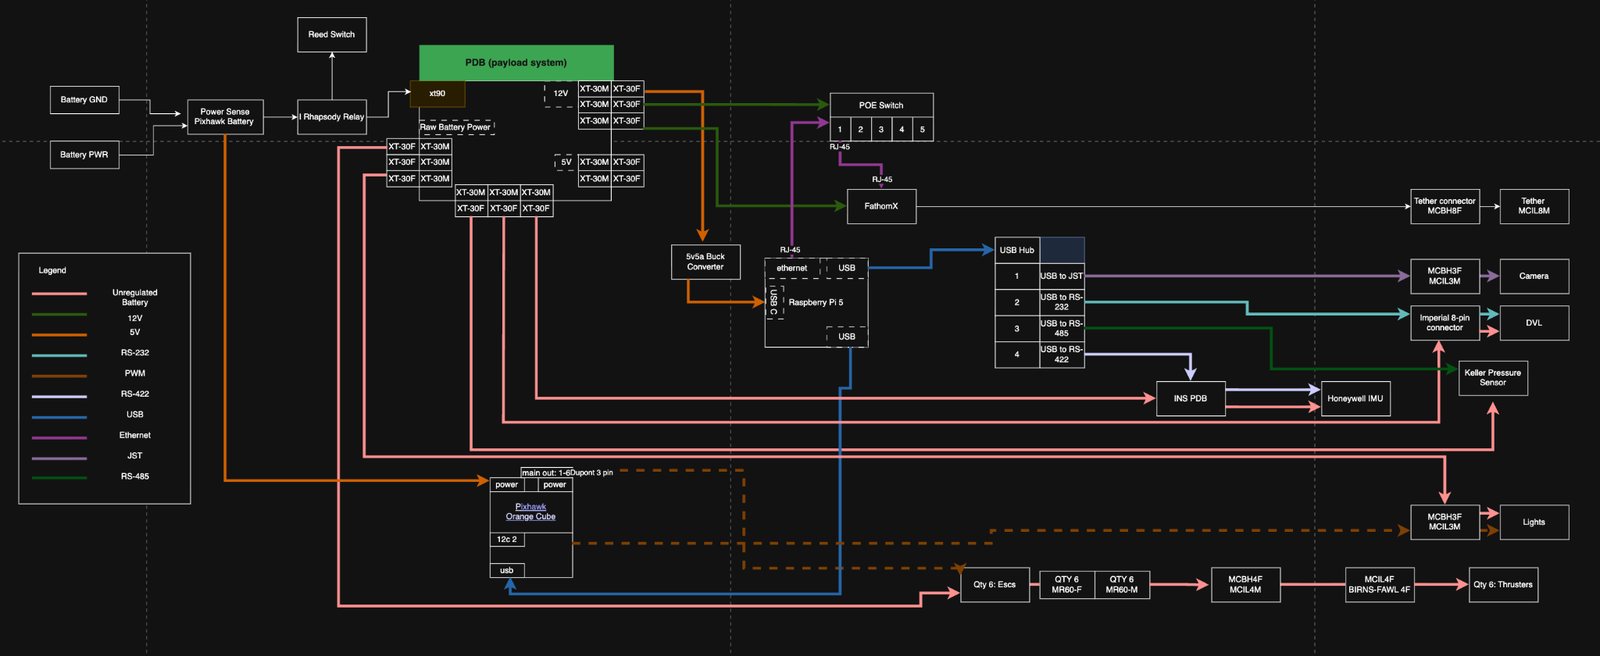Select the 5v5a Buck Converter block
Image resolution: width=1600 pixels, height=656 pixels.
click(x=705, y=262)
